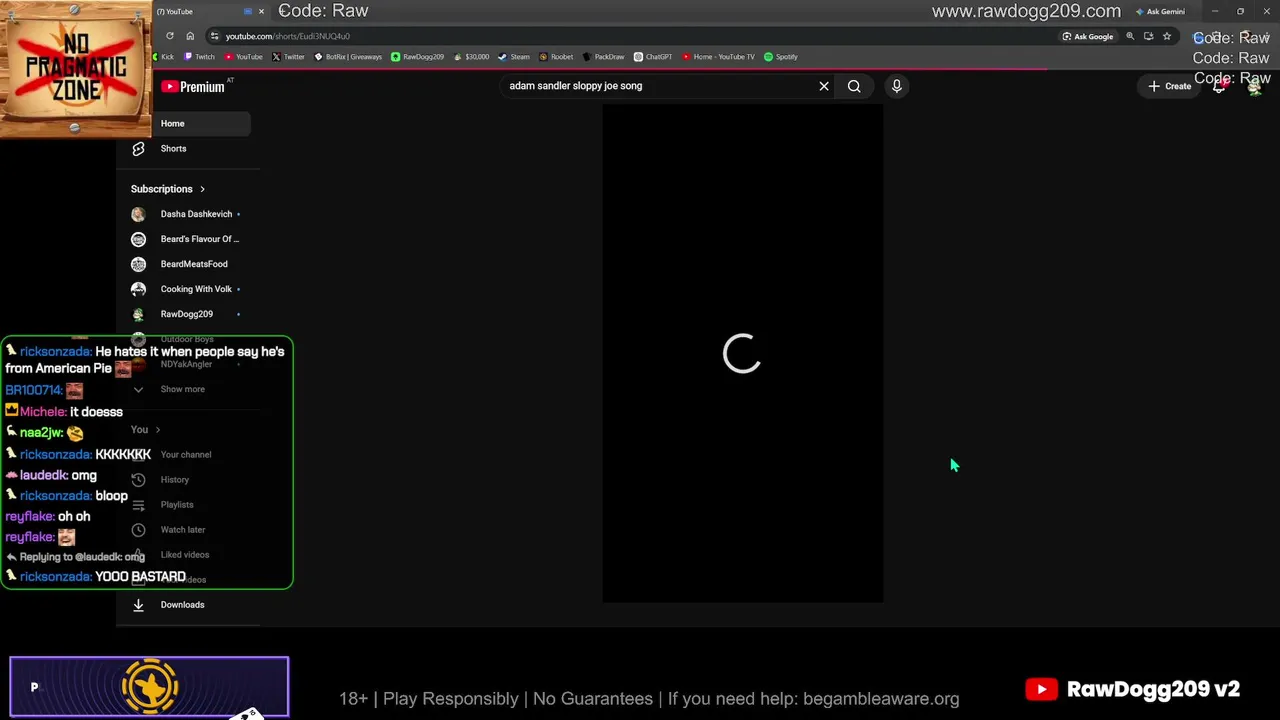Image resolution: width=1280 pixels, height=720 pixels.
Task: Start voice search with microphone icon
Action: 896,86
